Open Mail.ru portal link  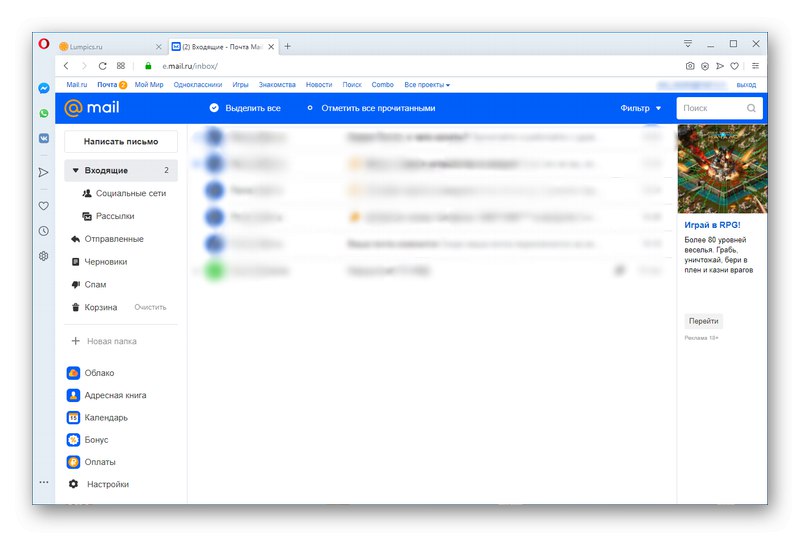pos(77,85)
